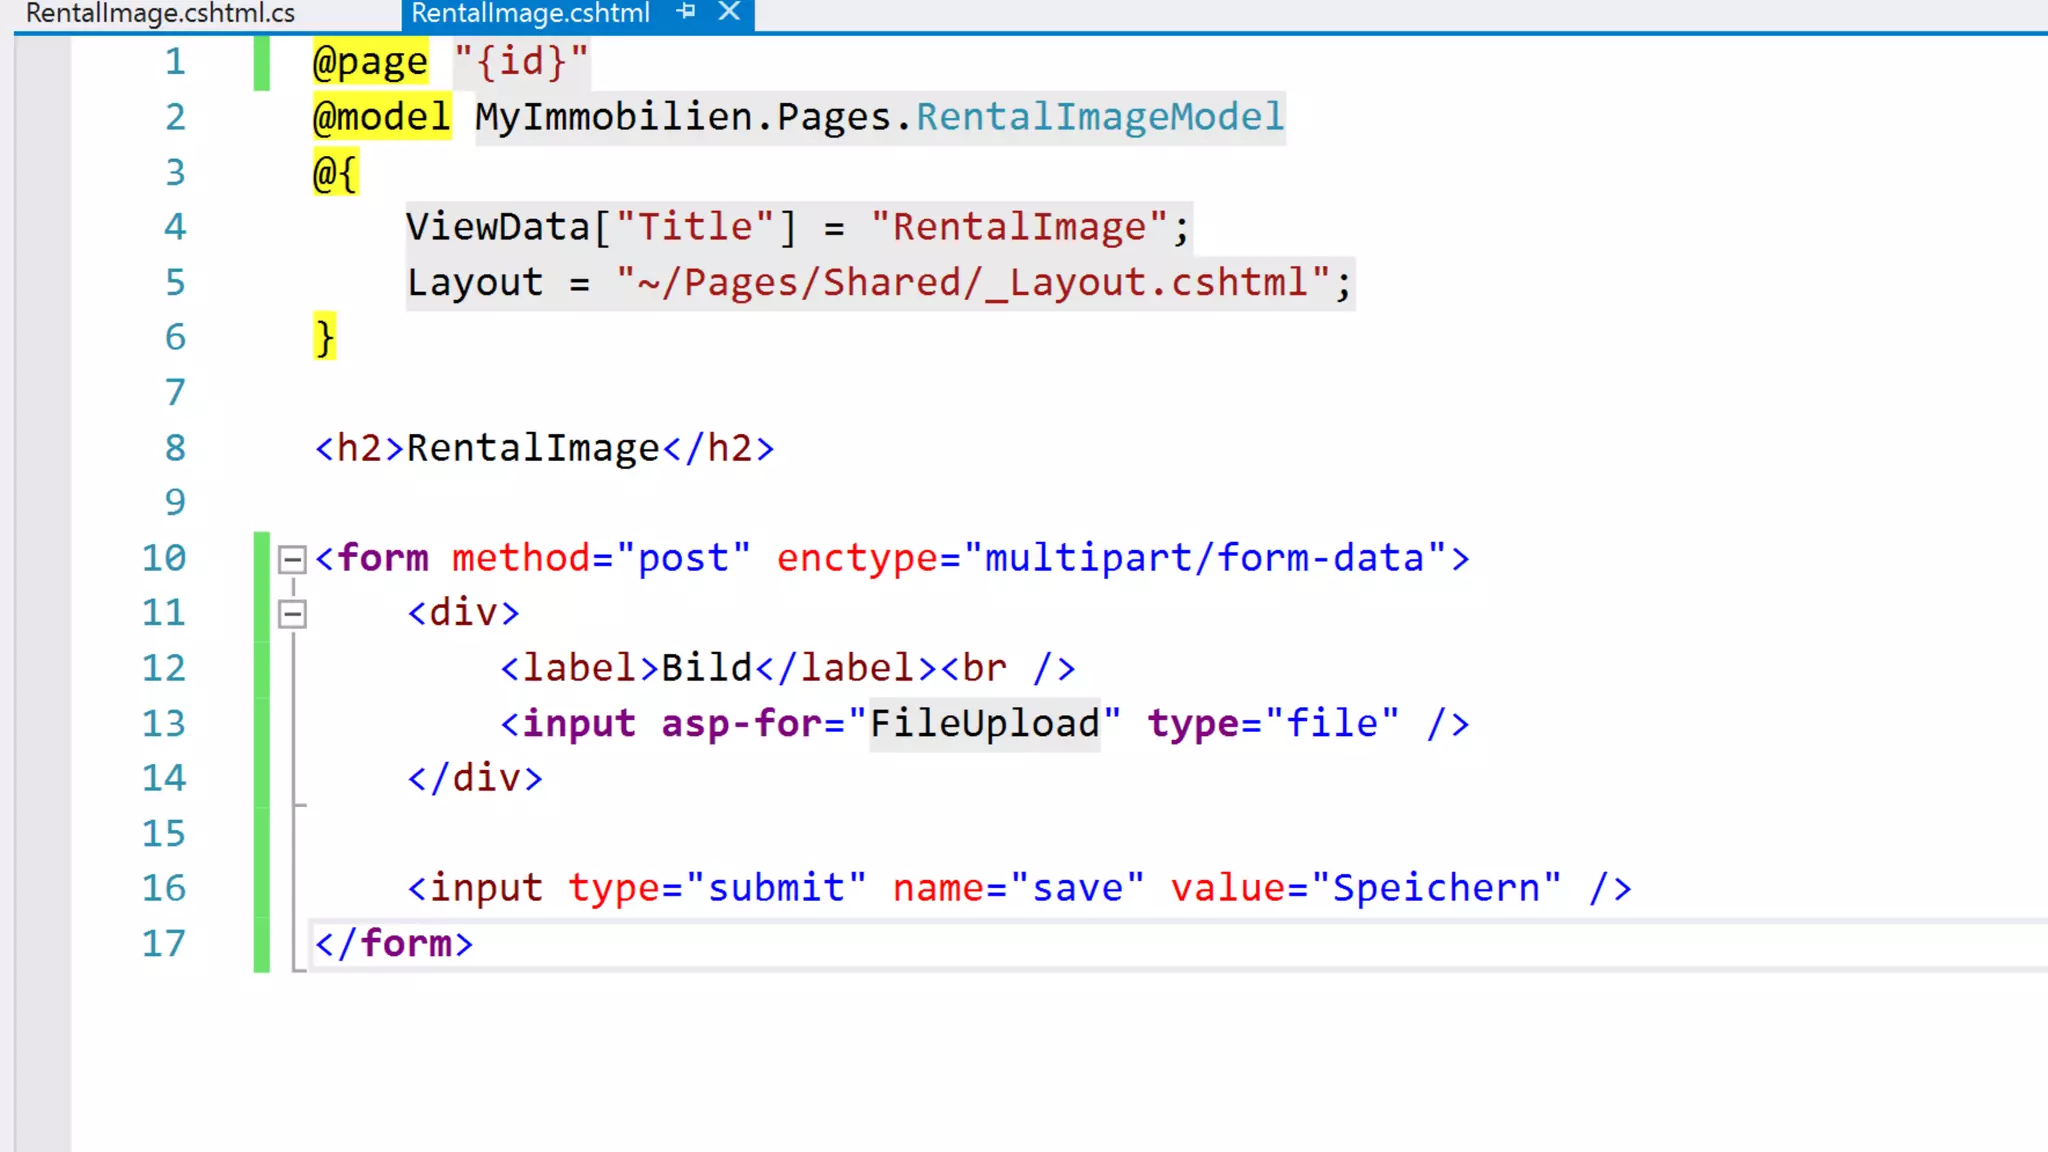Click the @page directive

[370, 62]
